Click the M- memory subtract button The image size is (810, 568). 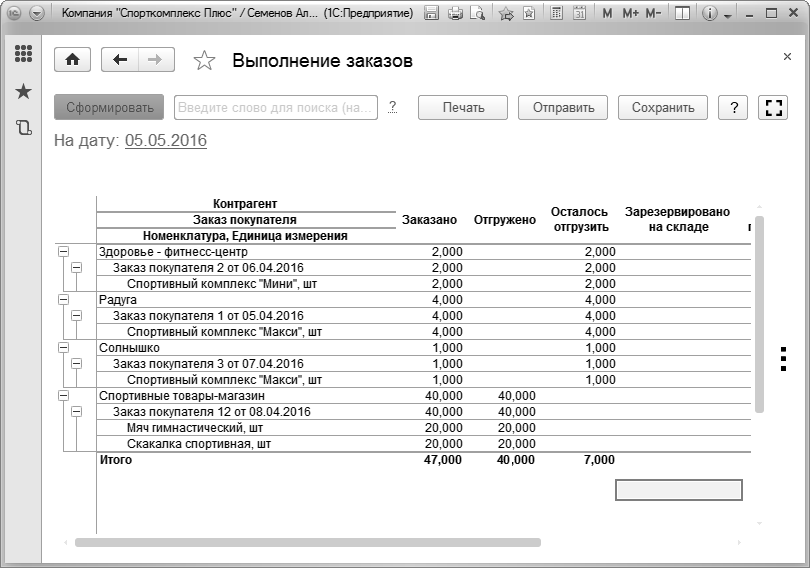653,13
